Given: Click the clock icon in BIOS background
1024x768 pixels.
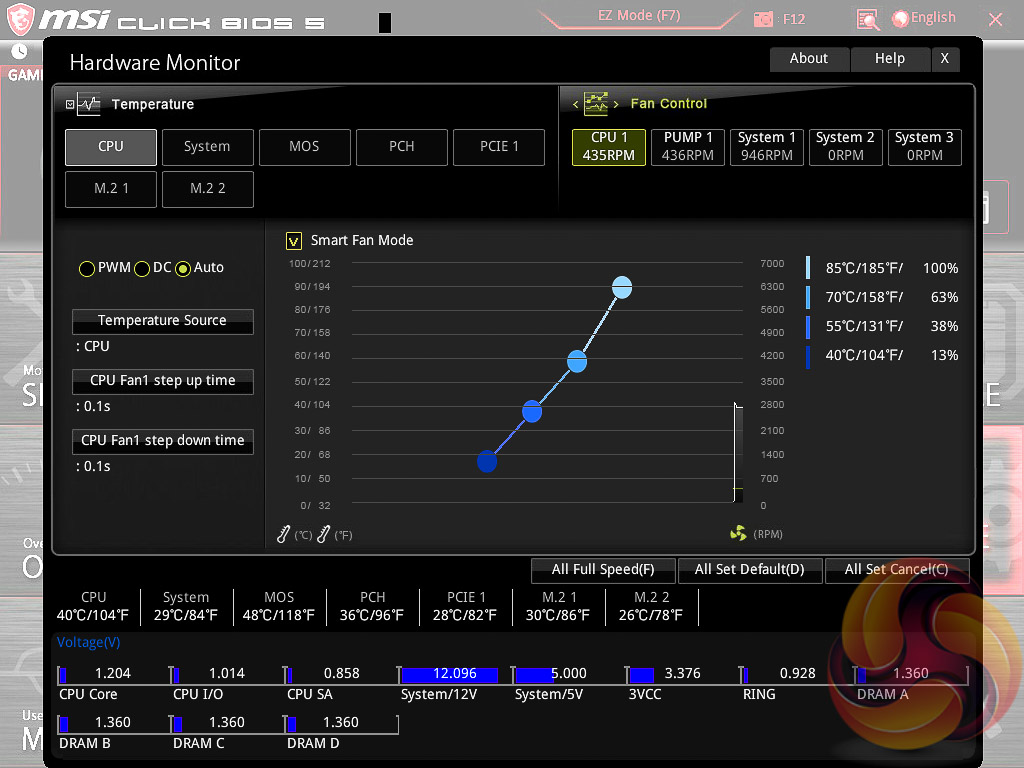Looking at the screenshot, I should [19, 51].
